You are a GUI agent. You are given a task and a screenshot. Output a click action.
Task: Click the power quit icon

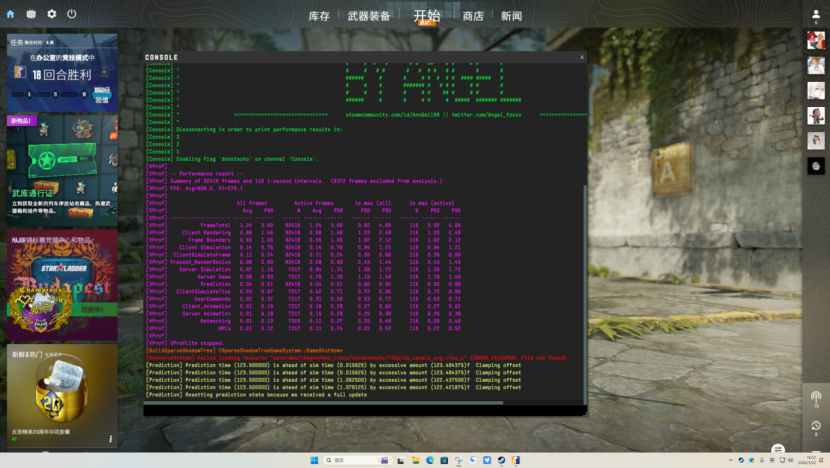click(x=71, y=14)
